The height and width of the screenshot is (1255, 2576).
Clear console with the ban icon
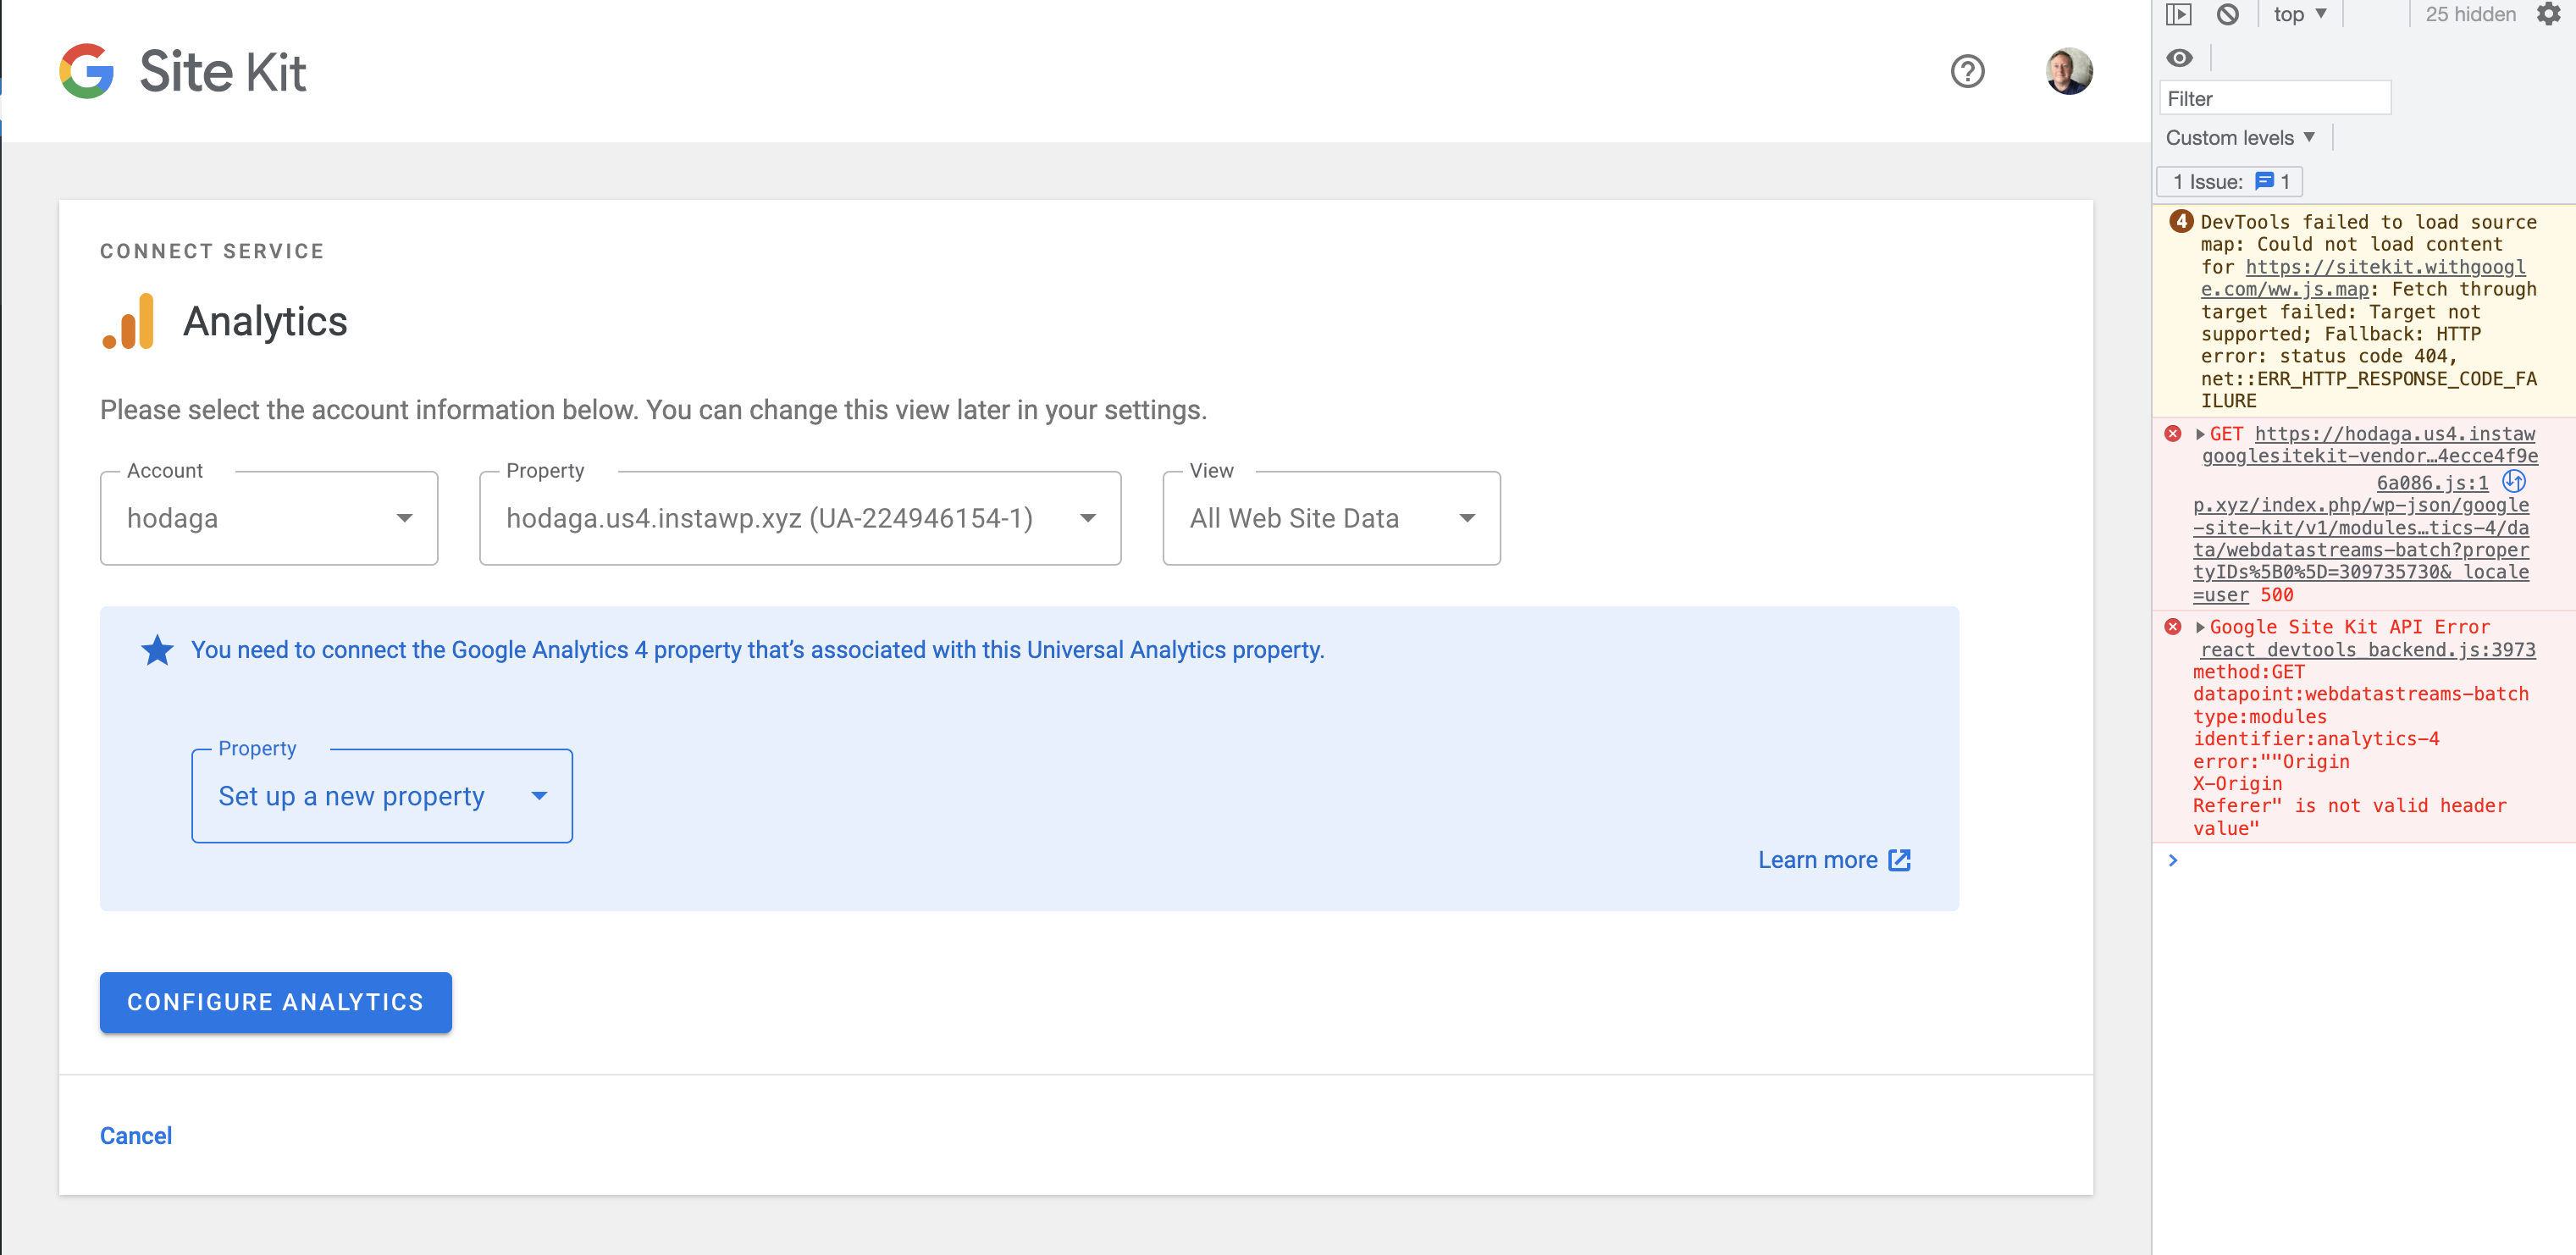2227,14
